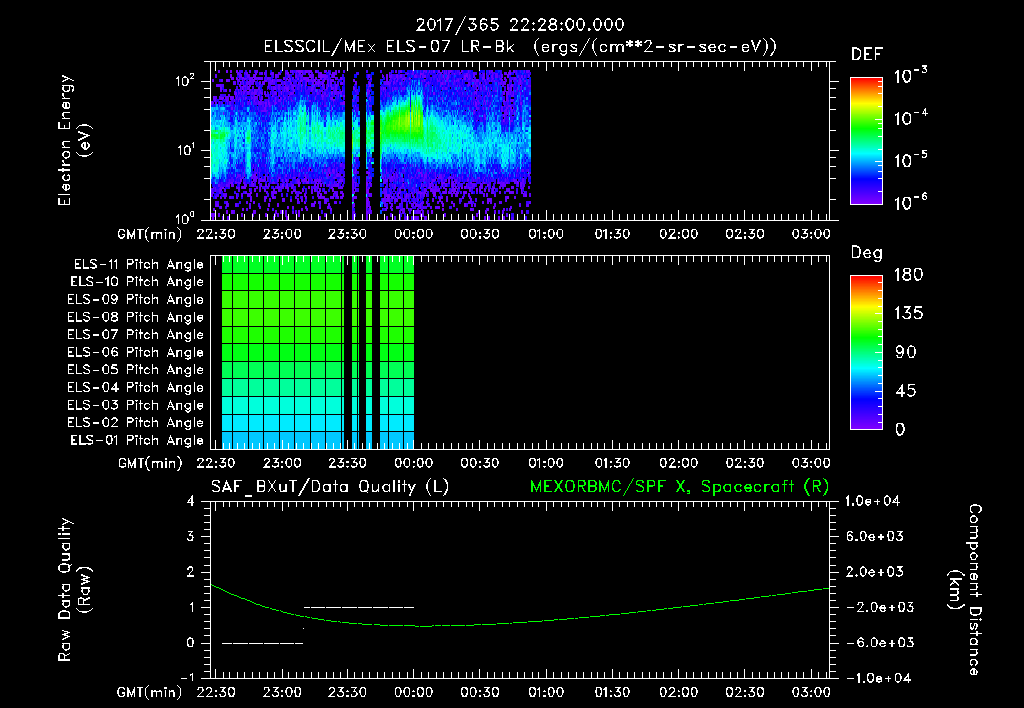Click the GMT(min) label under the pitch angle panel
The image size is (1024, 708).
coord(150,463)
